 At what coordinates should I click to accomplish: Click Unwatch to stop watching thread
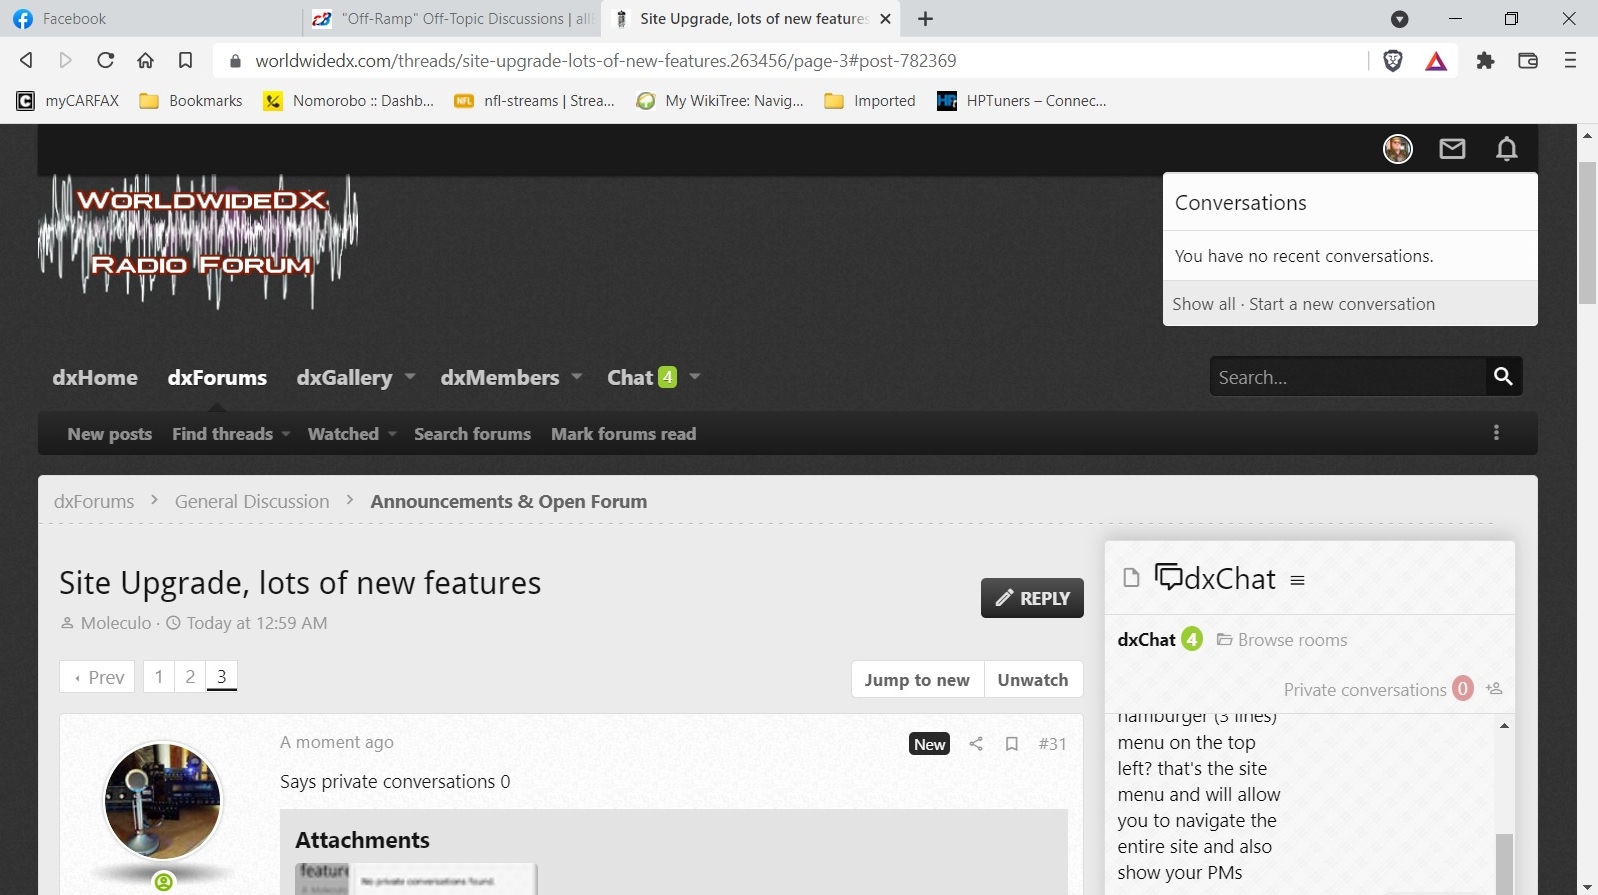(1032, 680)
